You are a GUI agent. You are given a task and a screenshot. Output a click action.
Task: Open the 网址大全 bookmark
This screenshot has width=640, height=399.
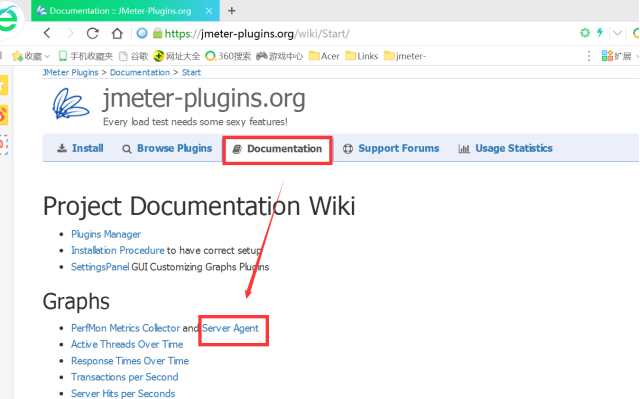click(x=177, y=56)
